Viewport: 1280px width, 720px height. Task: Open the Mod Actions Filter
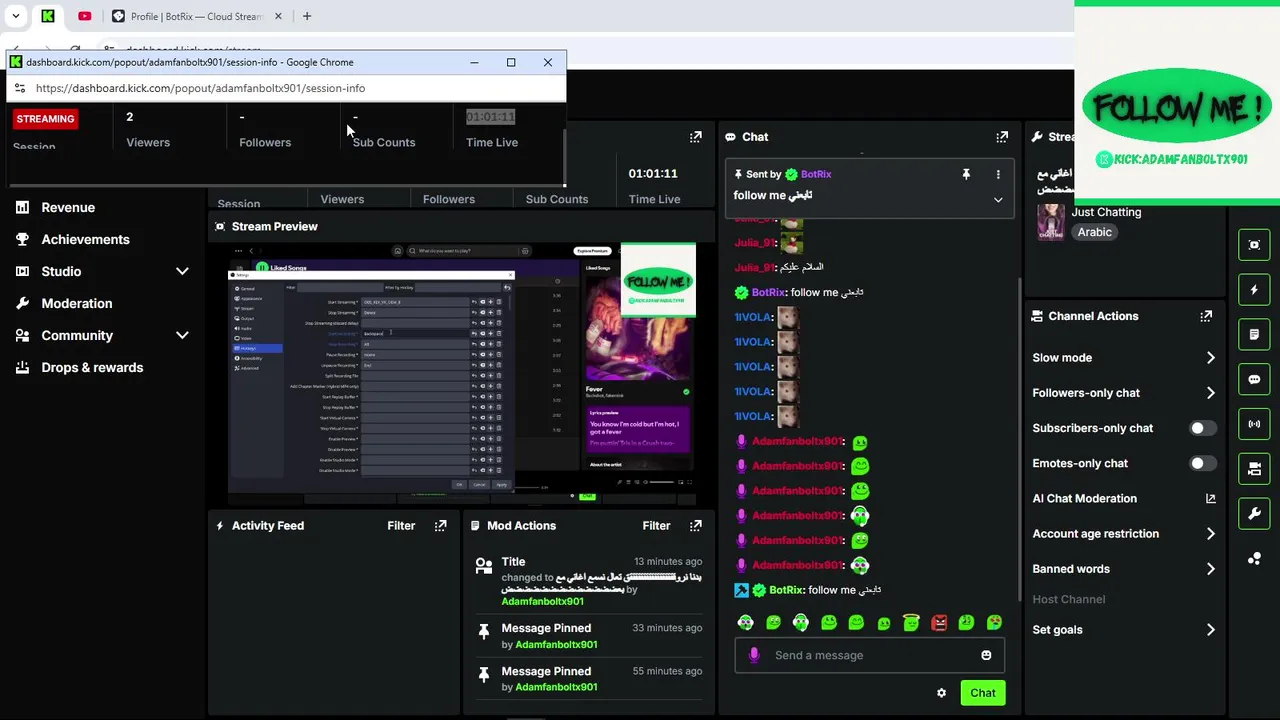[x=656, y=525]
